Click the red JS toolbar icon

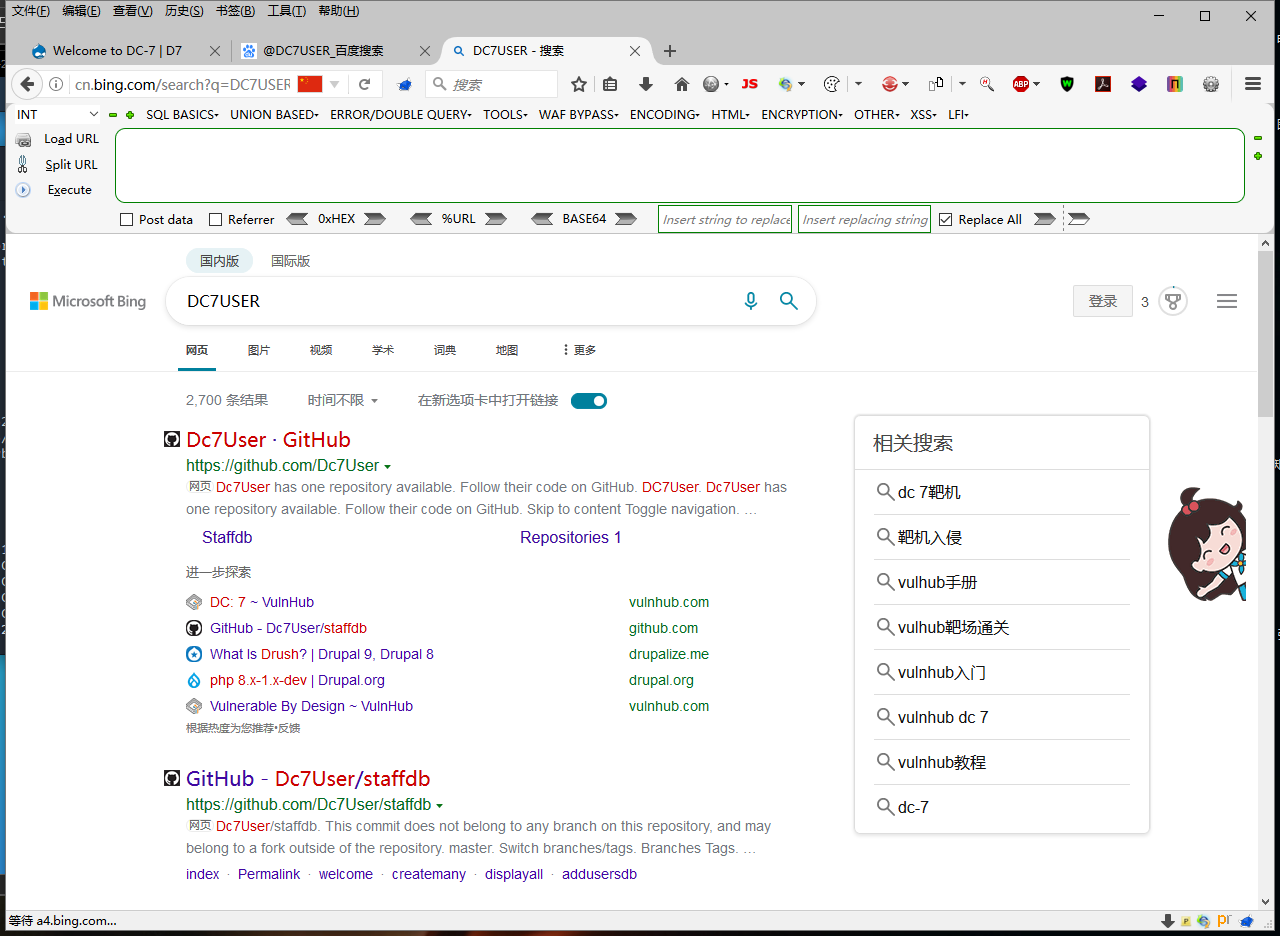point(749,84)
